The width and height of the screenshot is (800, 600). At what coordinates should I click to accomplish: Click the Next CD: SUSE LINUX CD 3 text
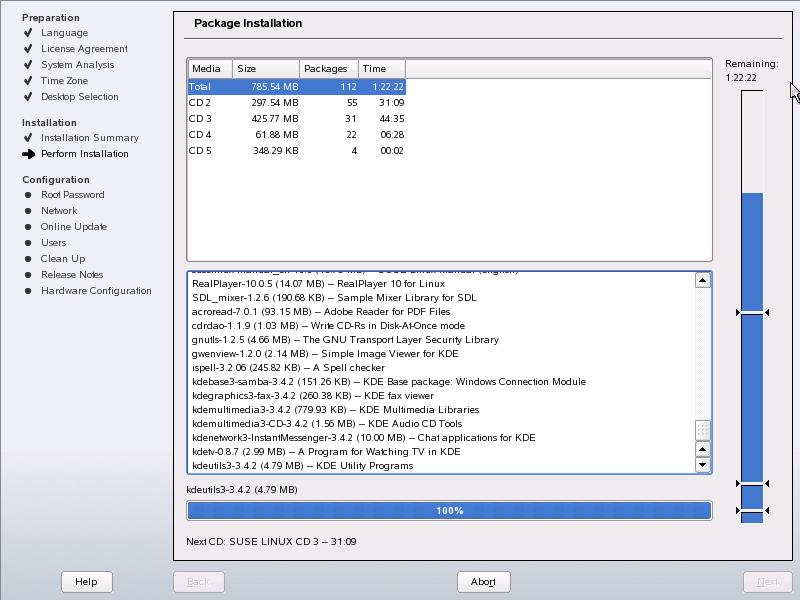[271, 542]
